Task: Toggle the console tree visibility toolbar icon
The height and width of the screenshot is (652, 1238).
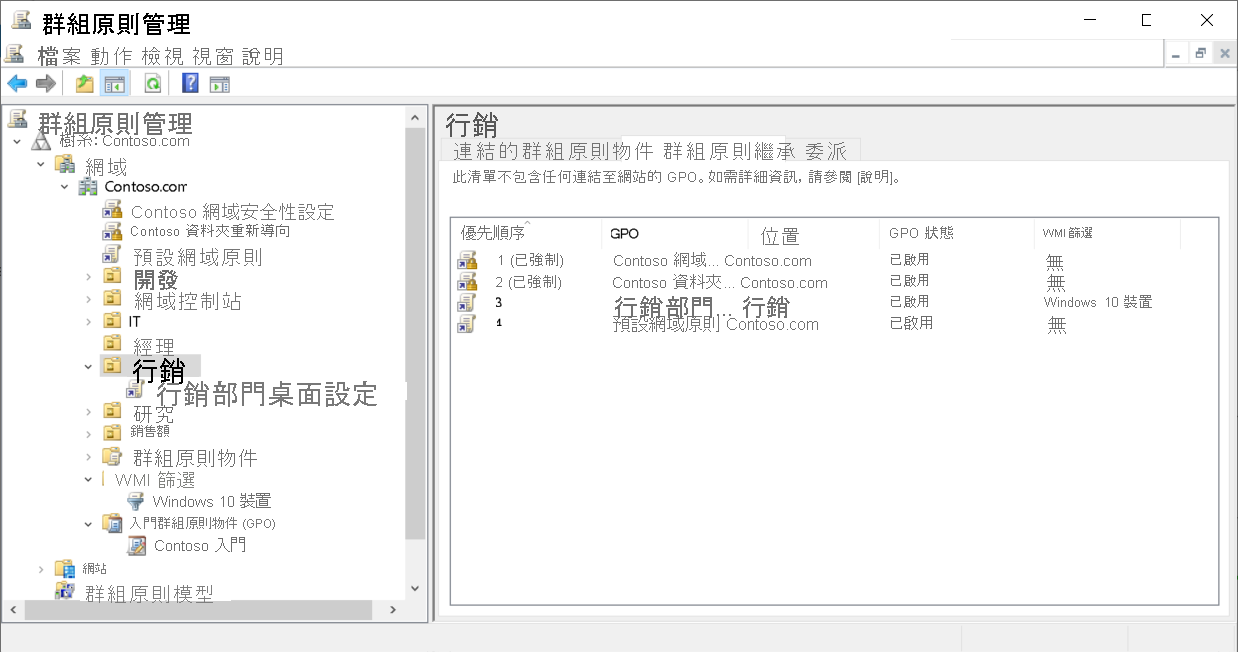Action: click(x=117, y=83)
